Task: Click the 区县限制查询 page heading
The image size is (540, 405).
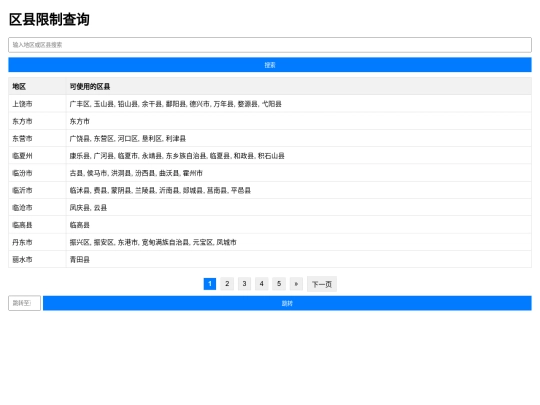Action: (x=49, y=19)
